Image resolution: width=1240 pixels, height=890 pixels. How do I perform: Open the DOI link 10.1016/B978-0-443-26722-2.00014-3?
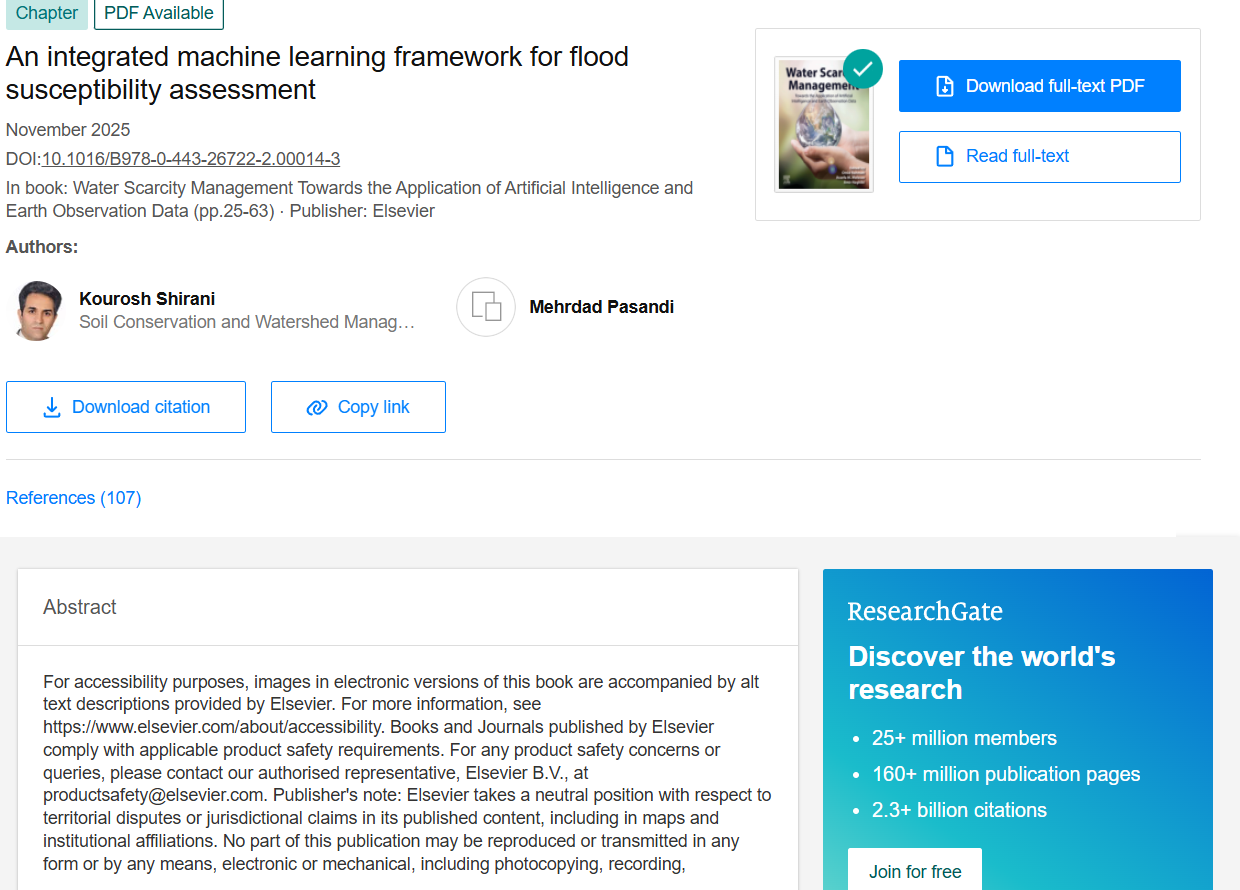[x=191, y=159]
